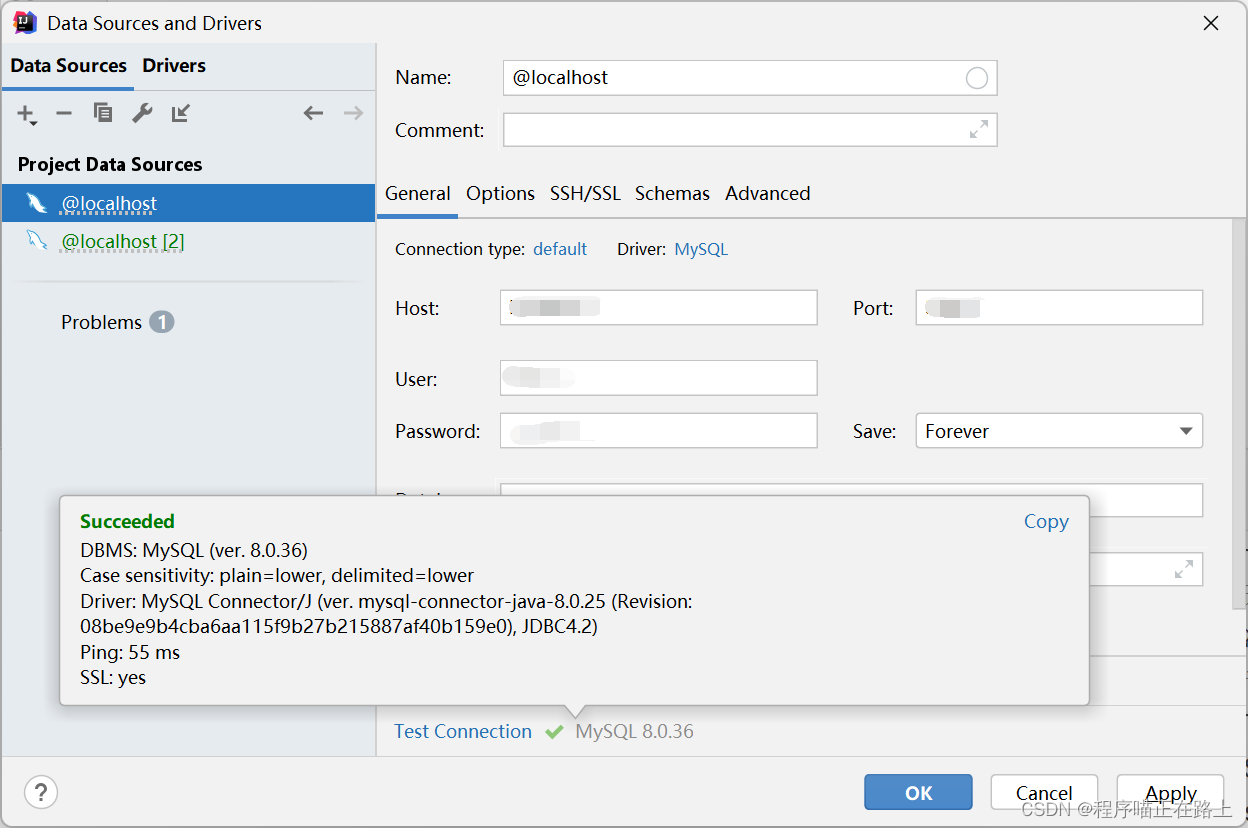1248x828 pixels.
Task: Change connection type default link
Action: tap(560, 249)
